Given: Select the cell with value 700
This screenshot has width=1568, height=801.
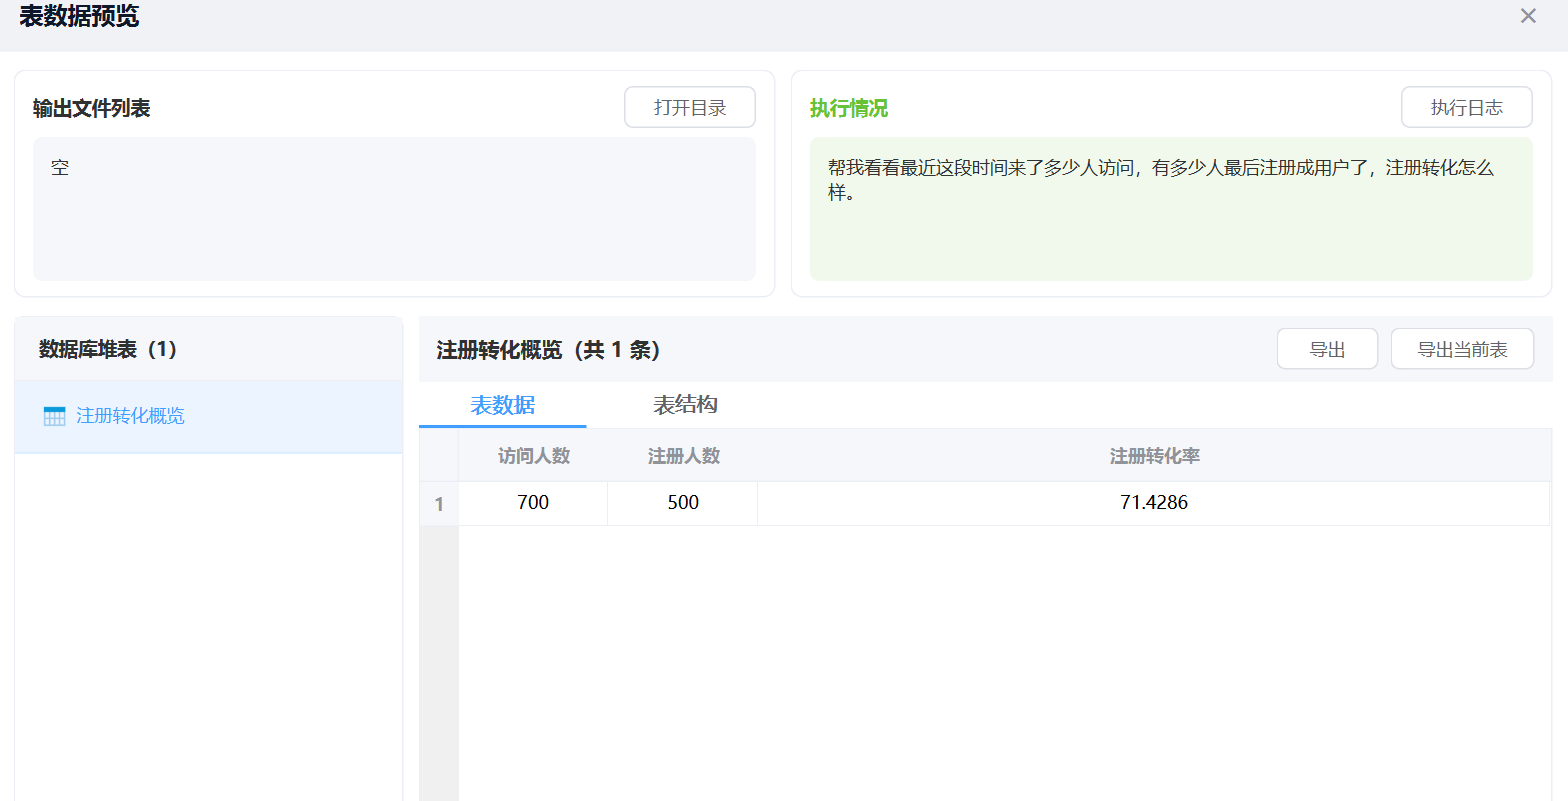Looking at the screenshot, I should point(533,503).
